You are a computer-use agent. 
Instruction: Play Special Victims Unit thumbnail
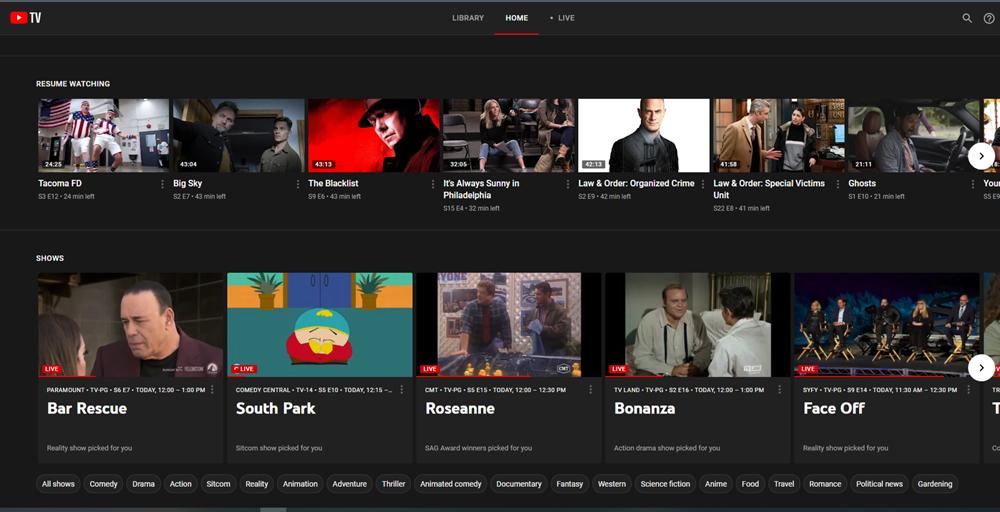coord(779,135)
